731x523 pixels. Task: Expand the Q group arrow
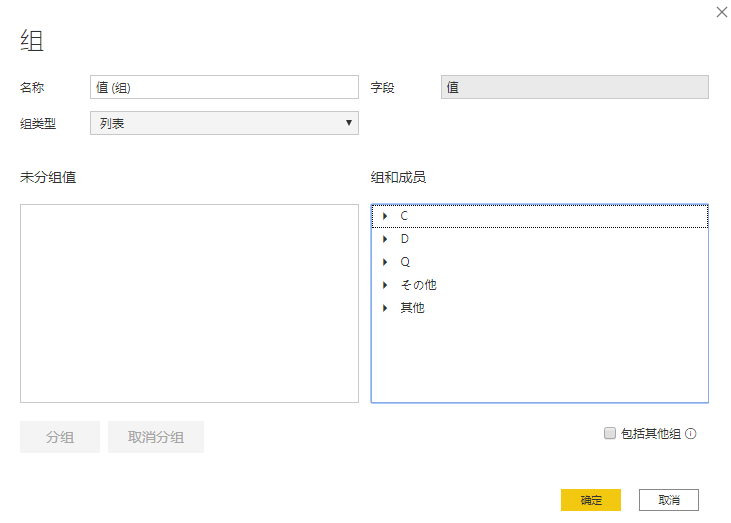[385, 262]
